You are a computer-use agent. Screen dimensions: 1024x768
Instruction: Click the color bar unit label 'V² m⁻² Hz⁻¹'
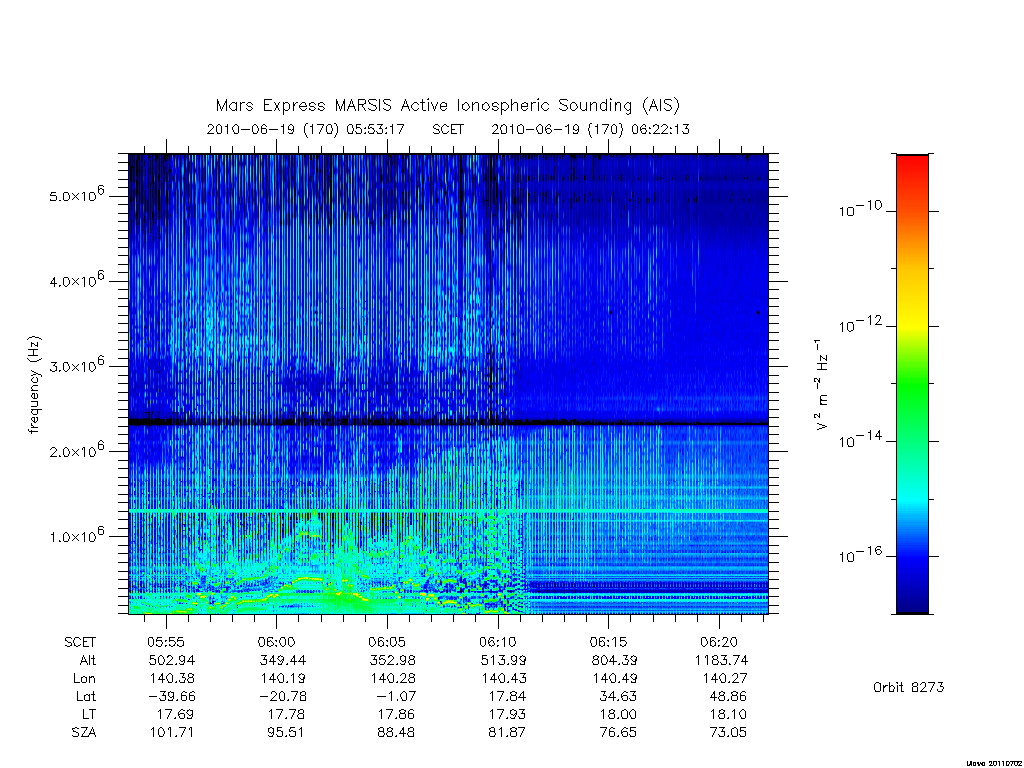822,385
